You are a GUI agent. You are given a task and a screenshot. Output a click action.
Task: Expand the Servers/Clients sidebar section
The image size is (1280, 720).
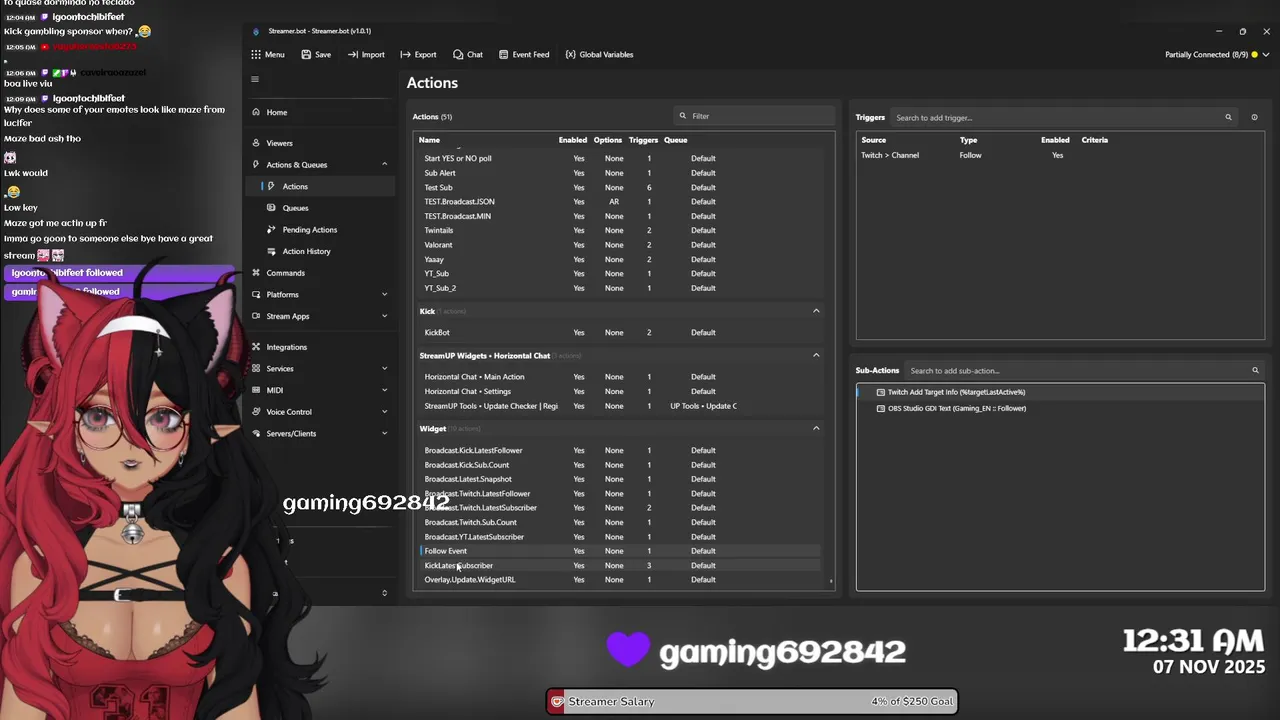384,433
